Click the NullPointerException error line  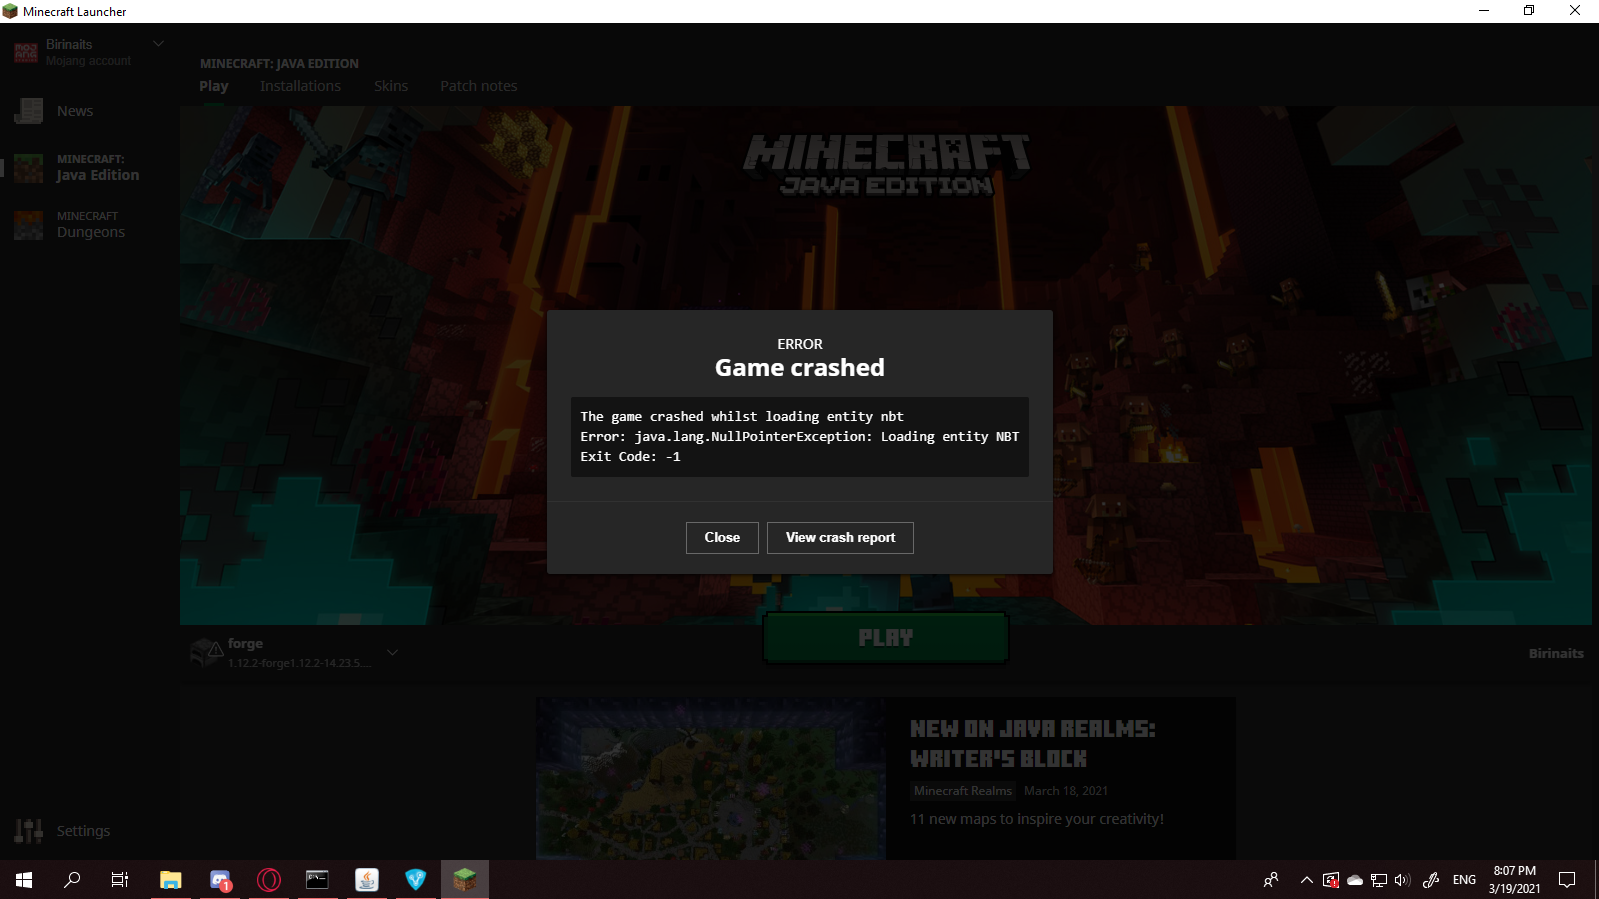point(800,437)
